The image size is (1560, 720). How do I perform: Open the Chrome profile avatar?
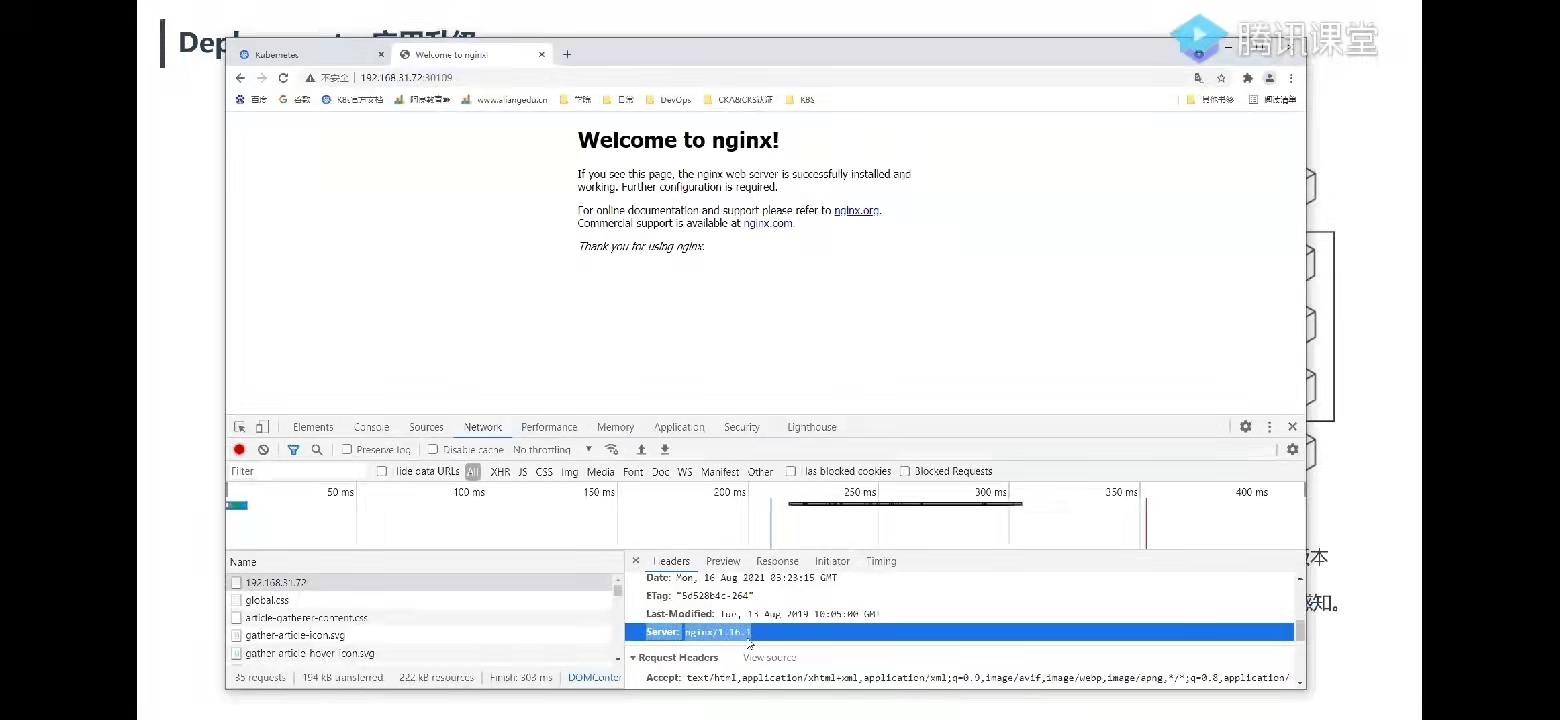(x=1269, y=78)
